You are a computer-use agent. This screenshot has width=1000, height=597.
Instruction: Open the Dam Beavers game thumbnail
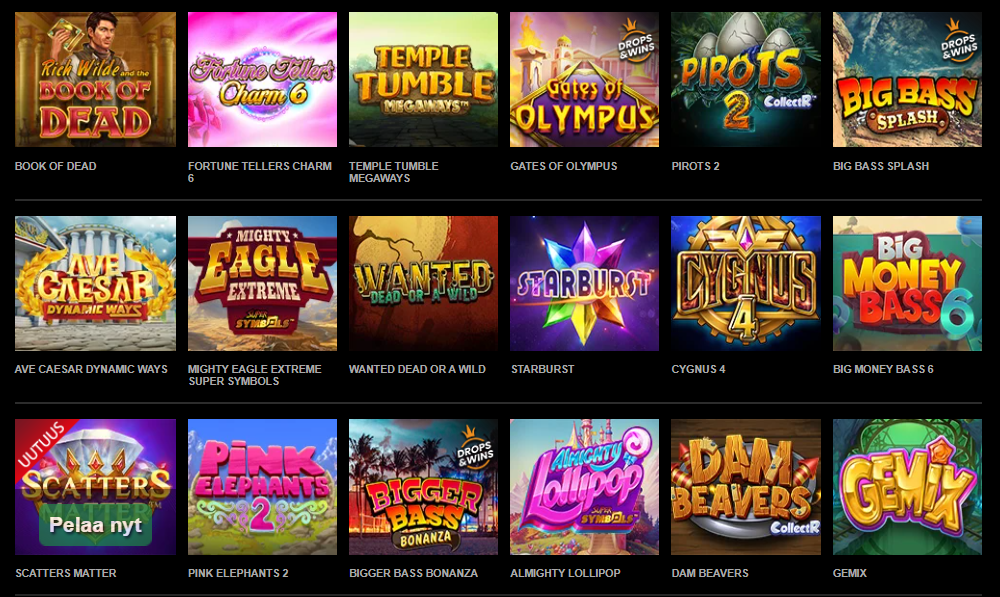(x=746, y=487)
